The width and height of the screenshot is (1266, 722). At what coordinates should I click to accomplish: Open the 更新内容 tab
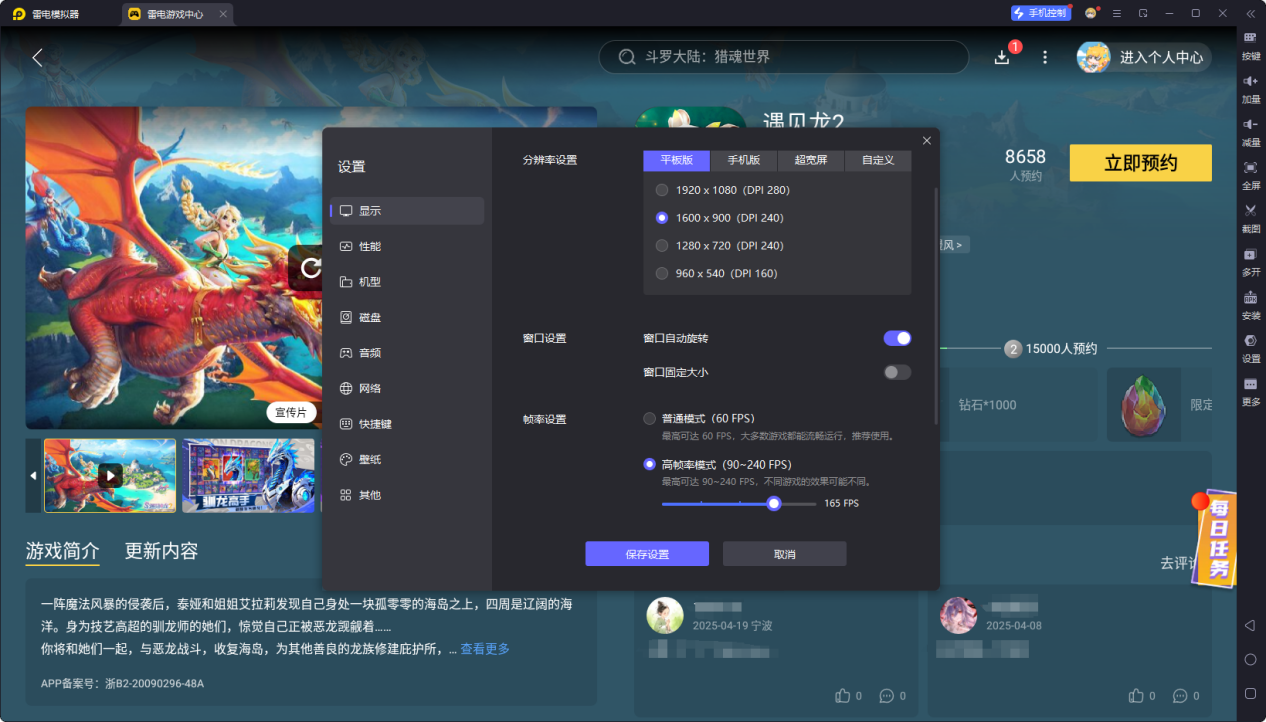click(x=161, y=551)
